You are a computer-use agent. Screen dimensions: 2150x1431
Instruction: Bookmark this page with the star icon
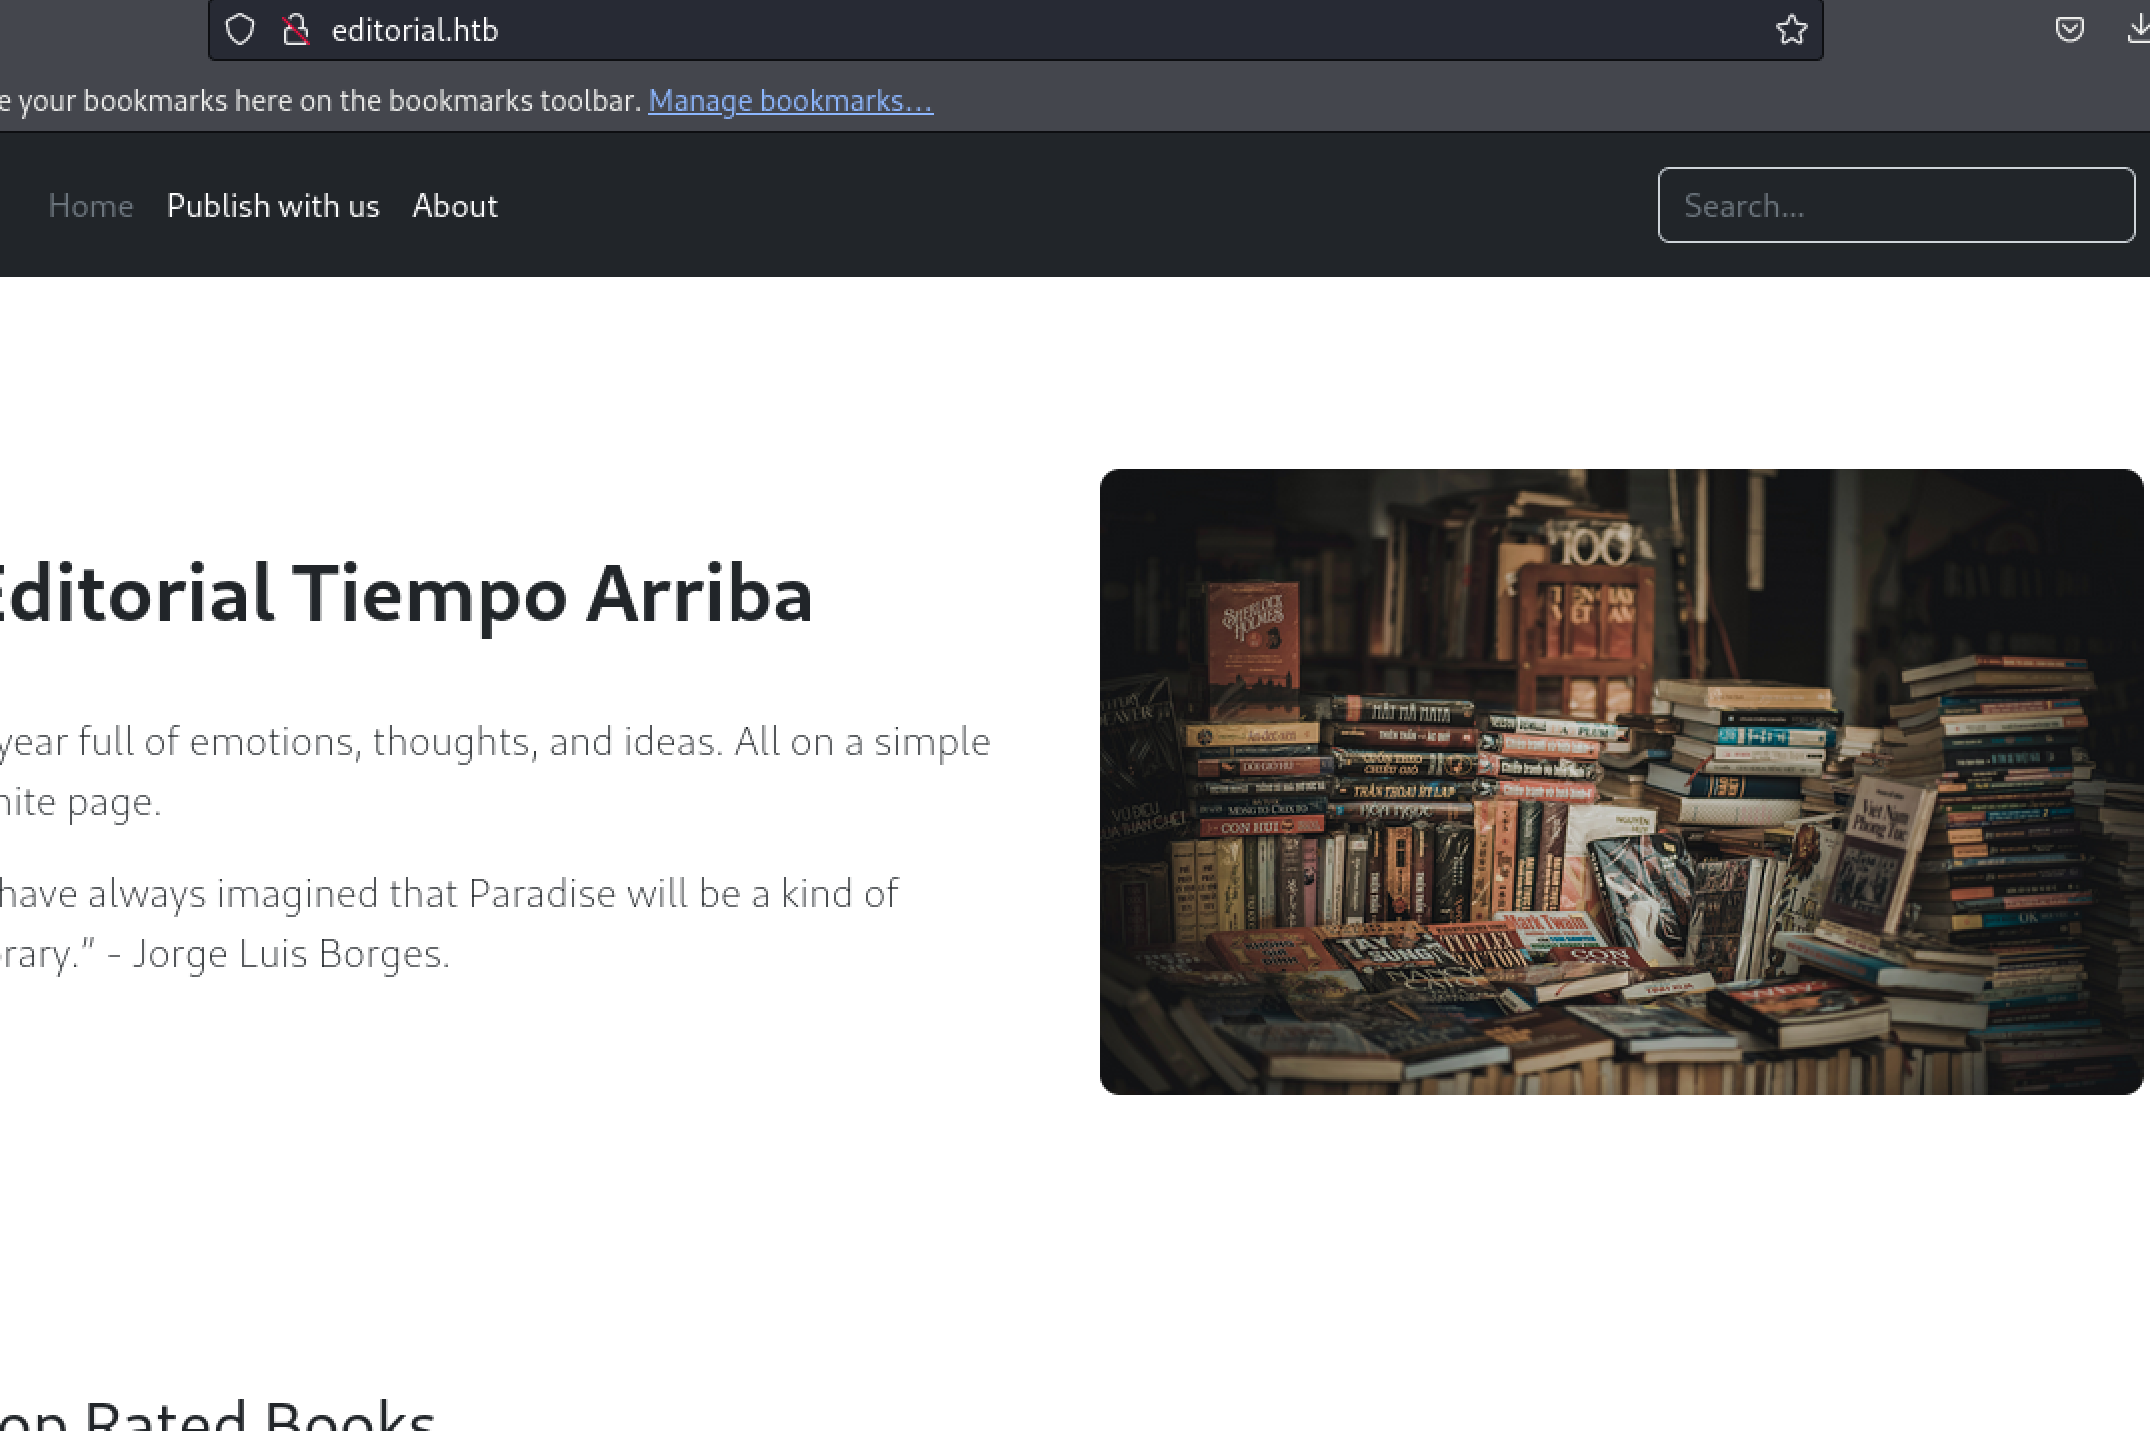1791,30
